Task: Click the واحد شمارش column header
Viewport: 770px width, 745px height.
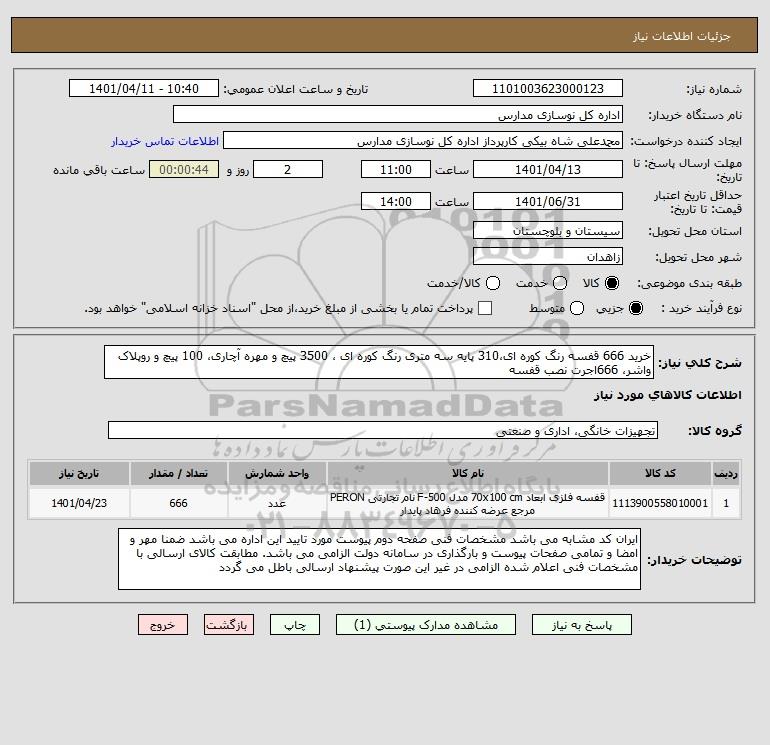Action: pyautogui.click(x=277, y=473)
